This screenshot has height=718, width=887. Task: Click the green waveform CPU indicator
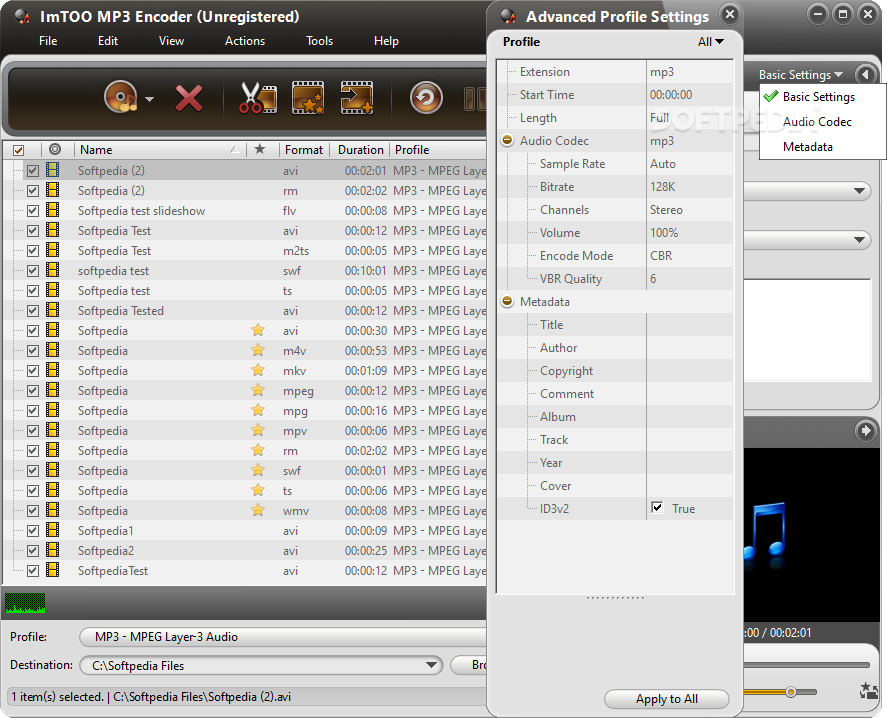(x=25, y=603)
